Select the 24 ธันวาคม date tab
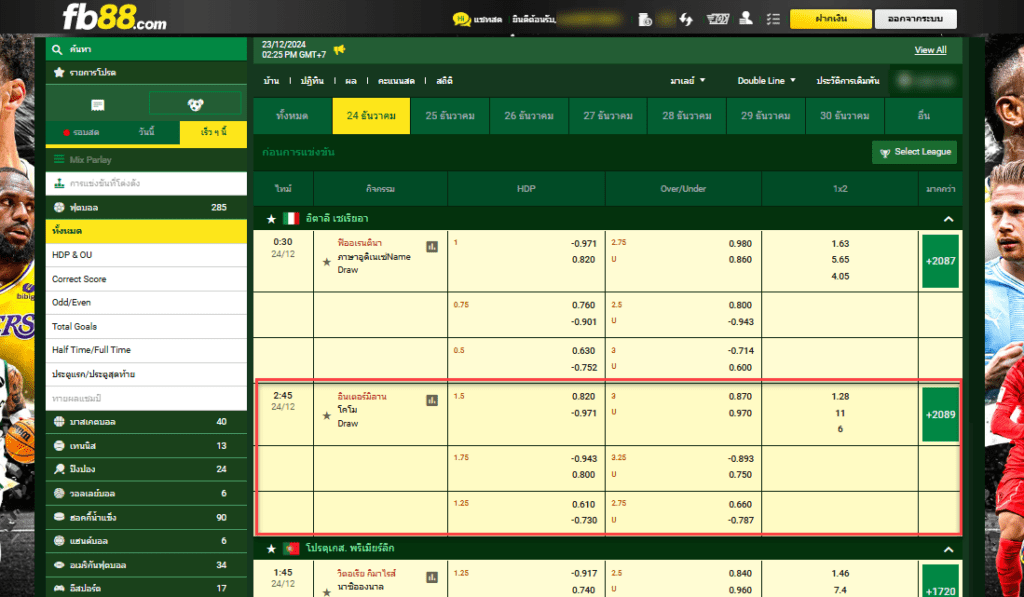 click(371, 116)
